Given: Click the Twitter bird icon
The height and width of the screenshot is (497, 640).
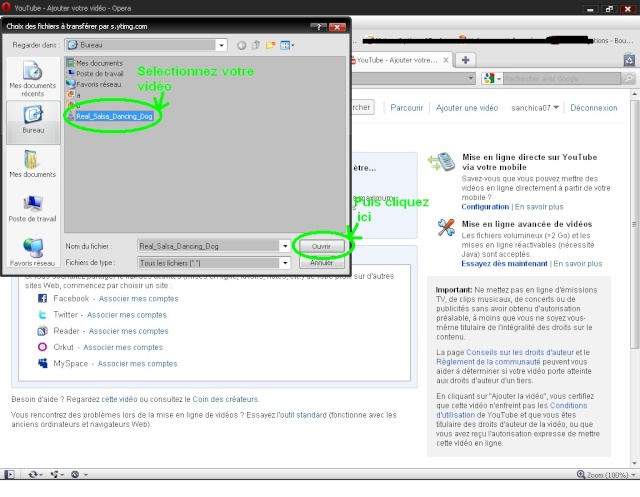Looking at the screenshot, I should coord(42,315).
